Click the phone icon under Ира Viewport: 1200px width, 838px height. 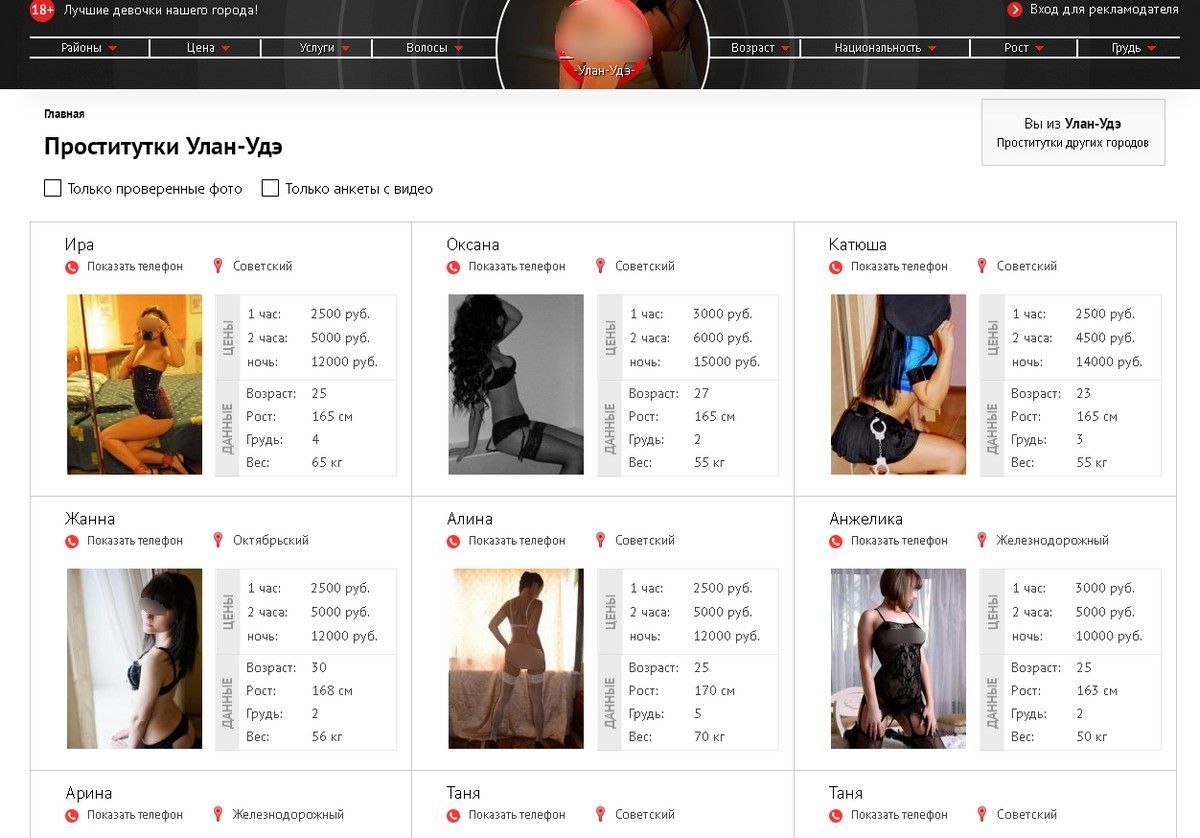coord(72,267)
